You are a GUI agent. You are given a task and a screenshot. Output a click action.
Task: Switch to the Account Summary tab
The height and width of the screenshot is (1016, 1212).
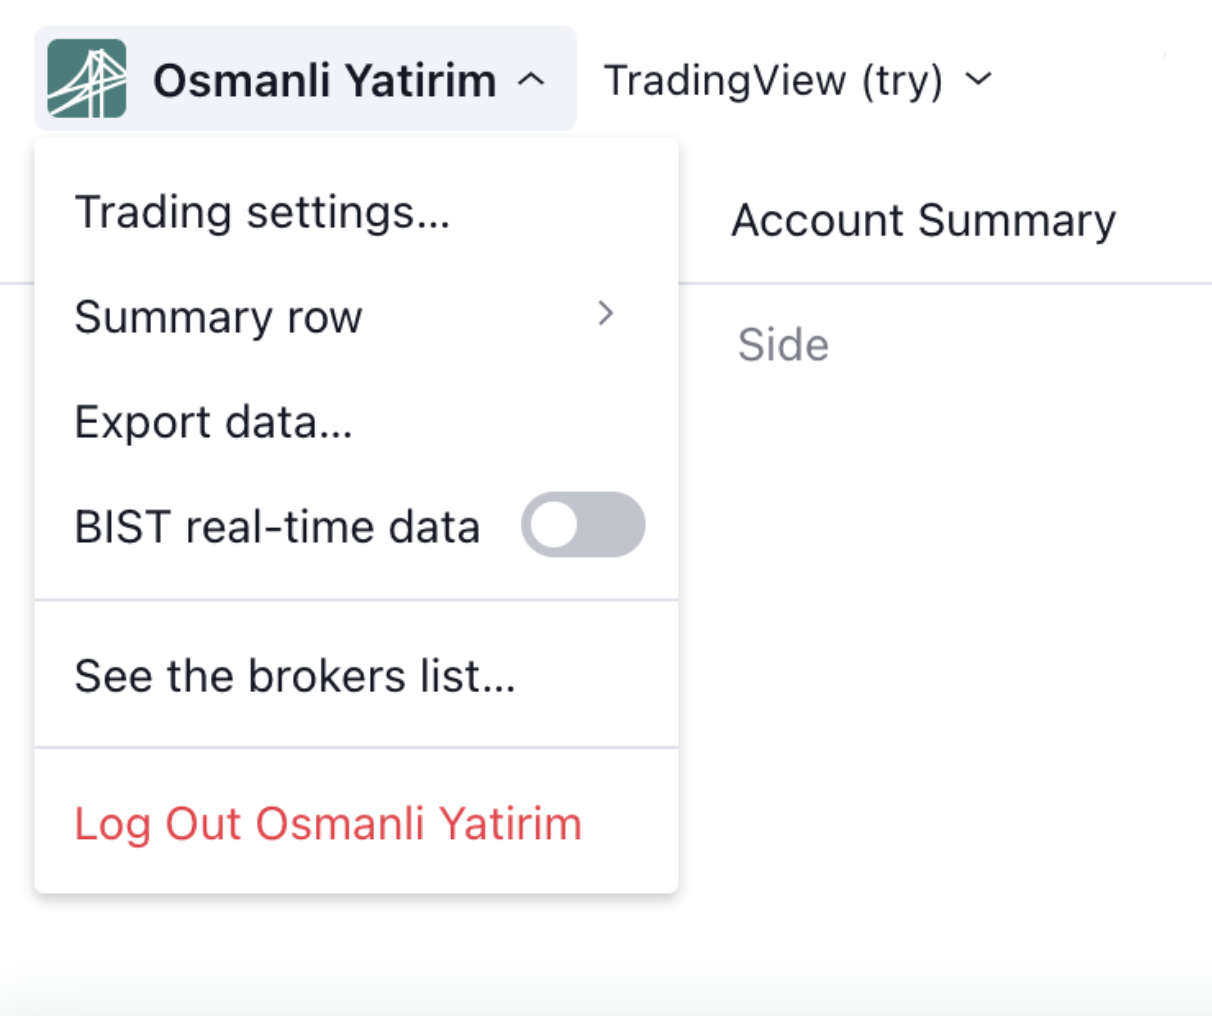coord(923,220)
